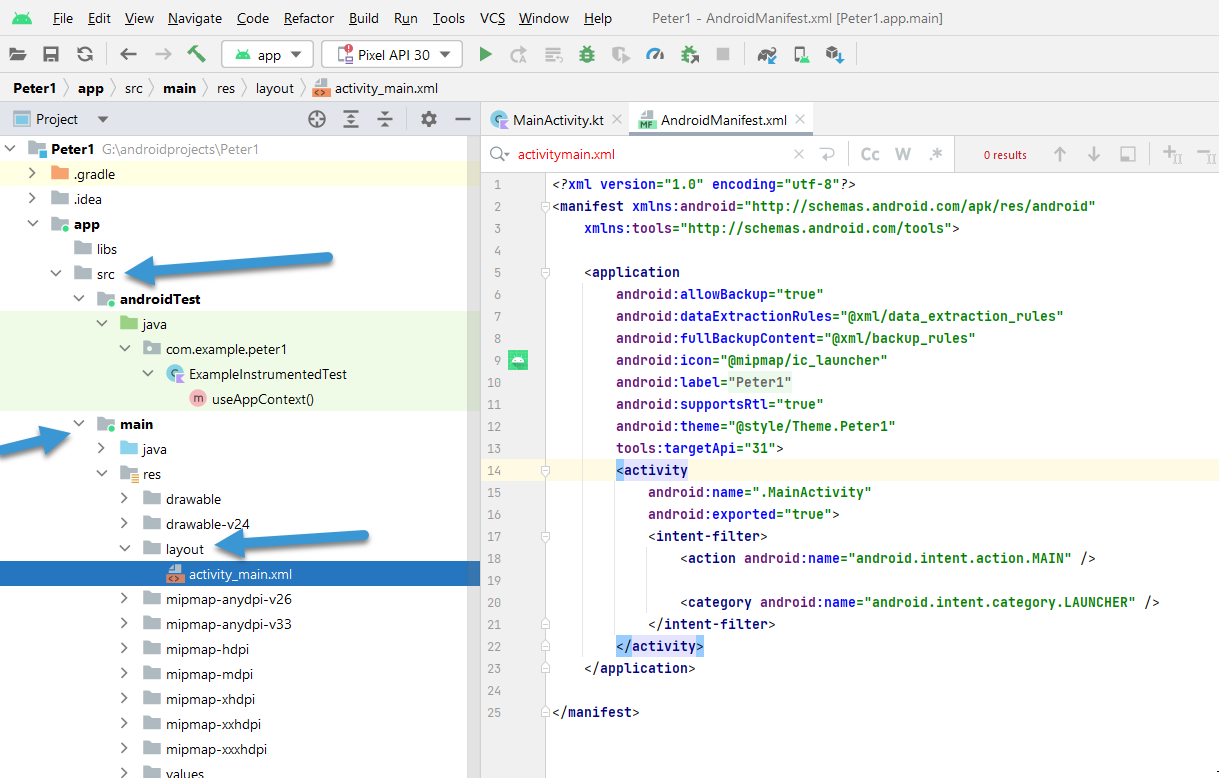
Task: Open the Tools menu
Action: [x=449, y=18]
